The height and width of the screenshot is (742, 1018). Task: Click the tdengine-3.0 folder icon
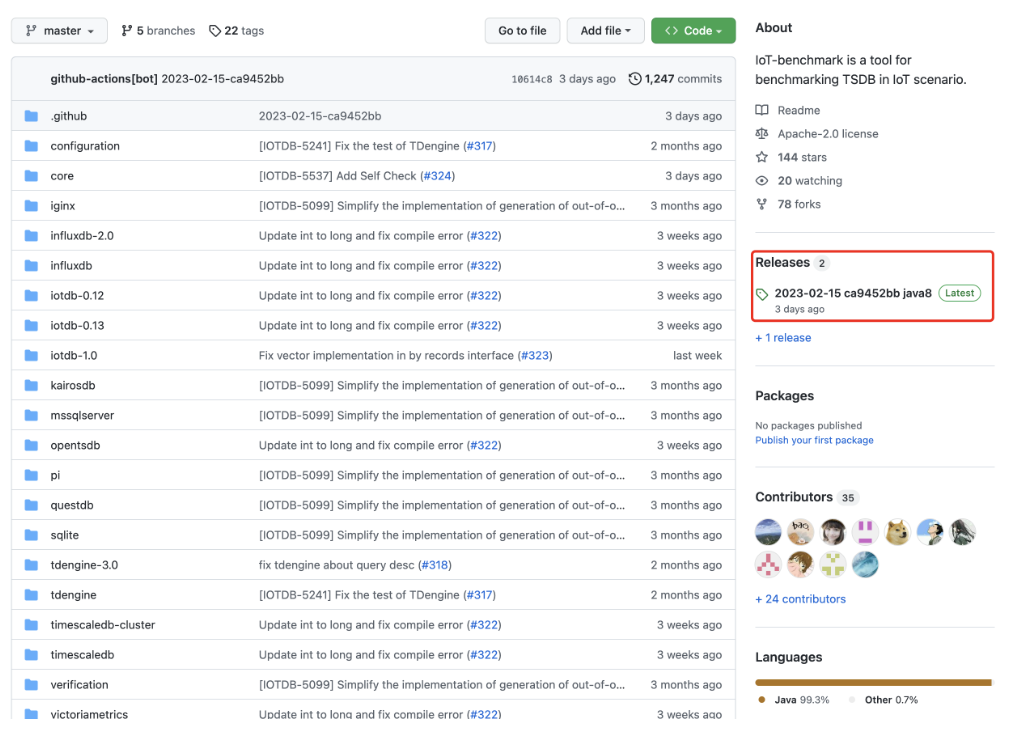click(31, 565)
